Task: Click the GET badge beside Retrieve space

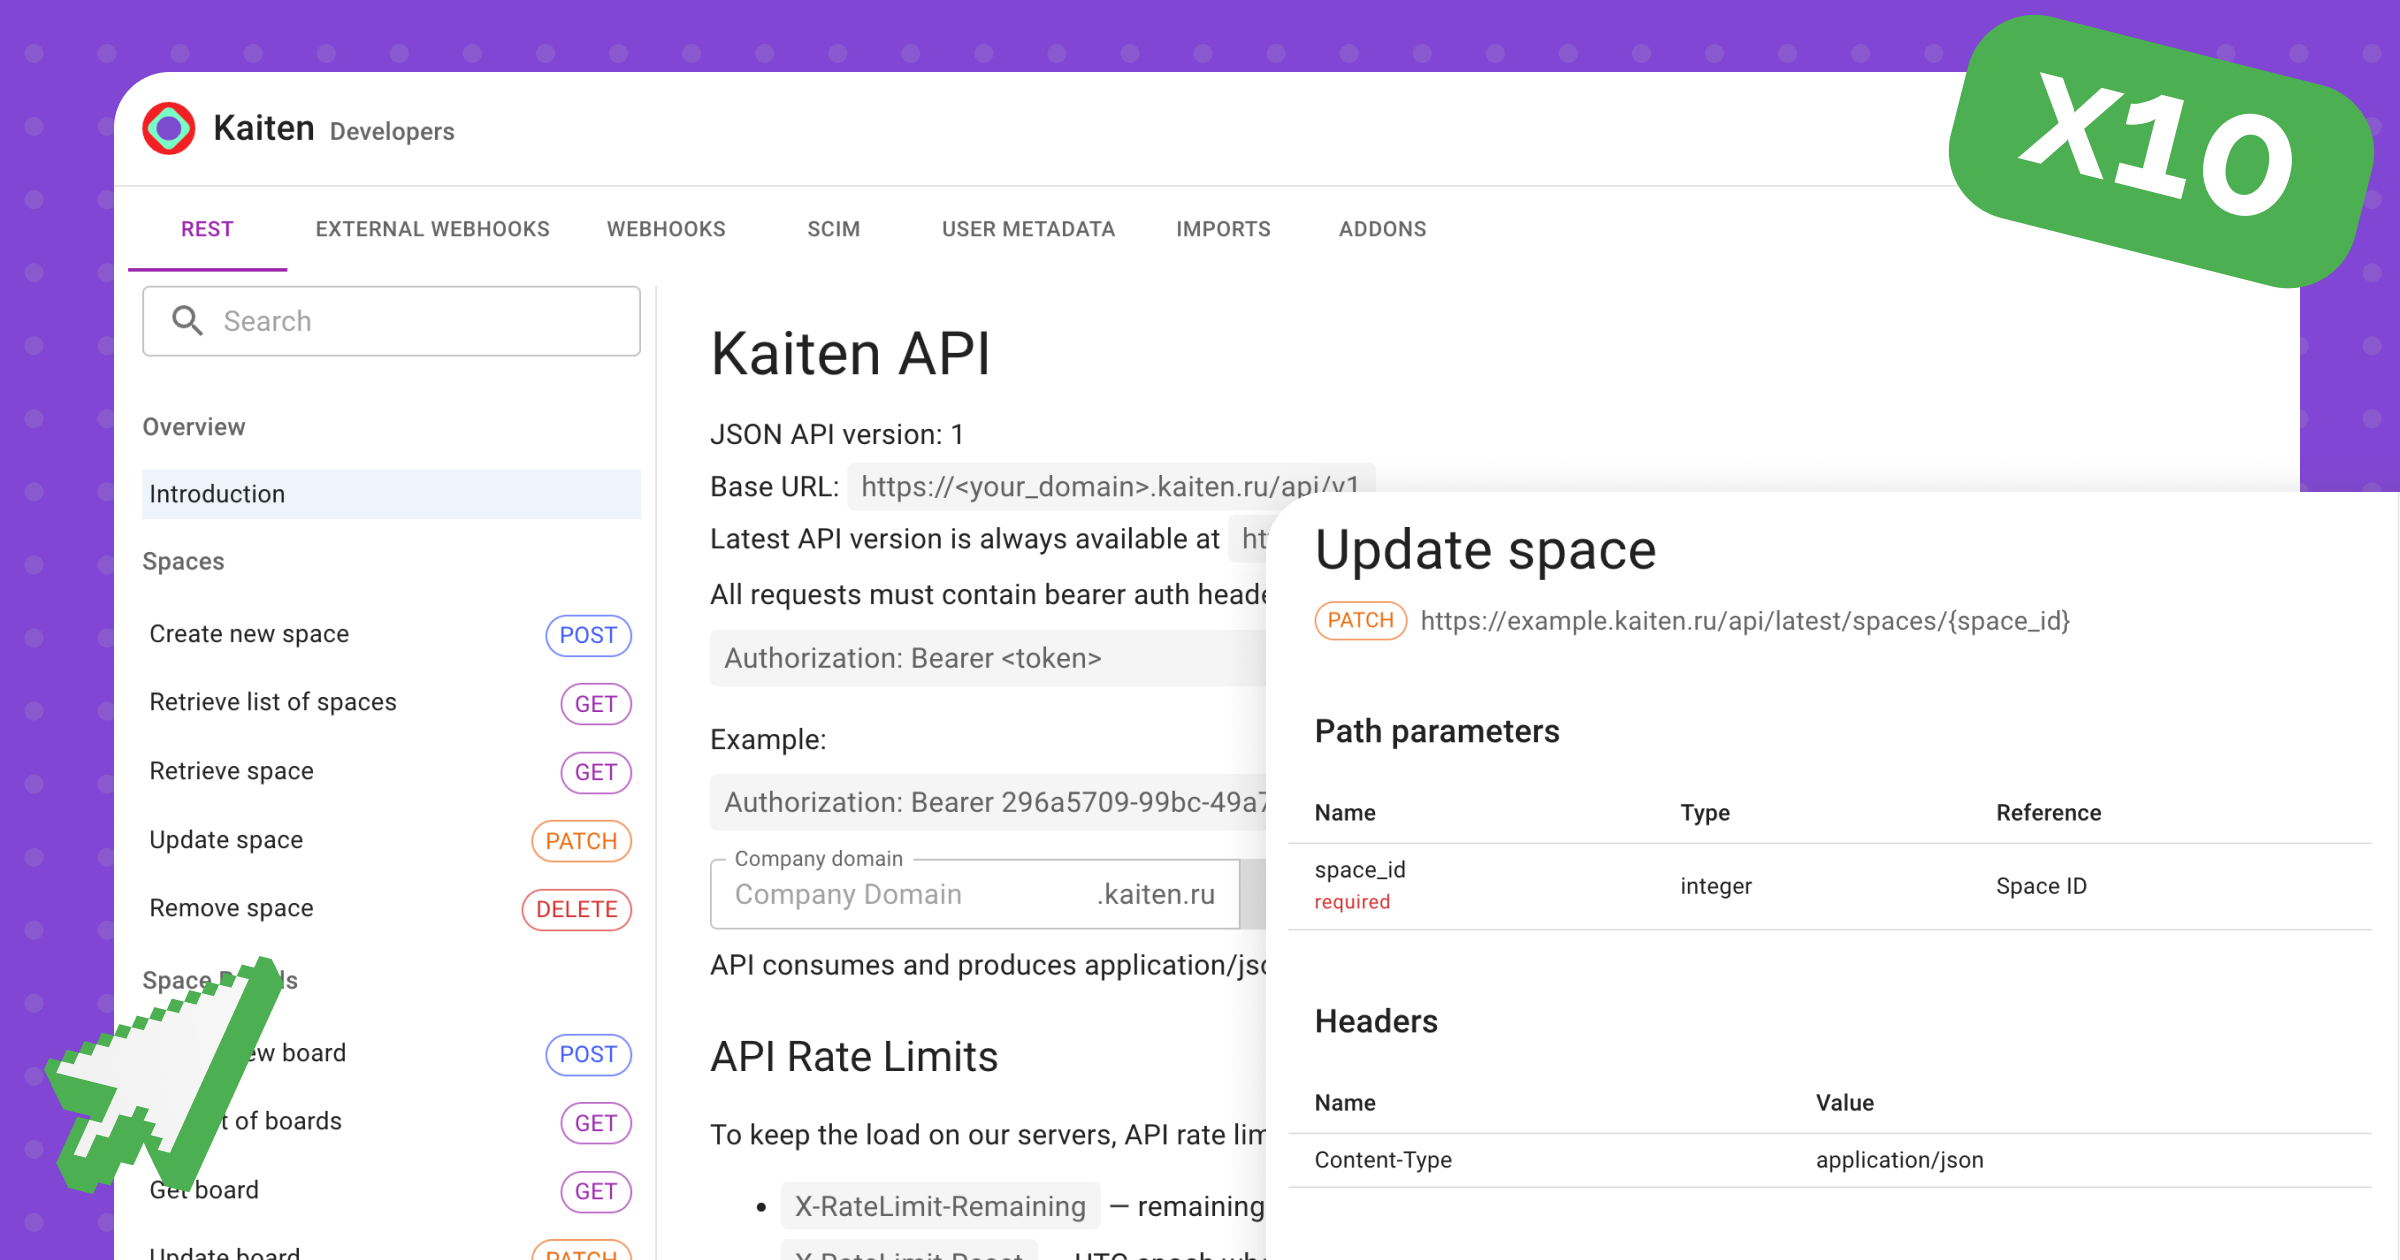Action: [596, 772]
